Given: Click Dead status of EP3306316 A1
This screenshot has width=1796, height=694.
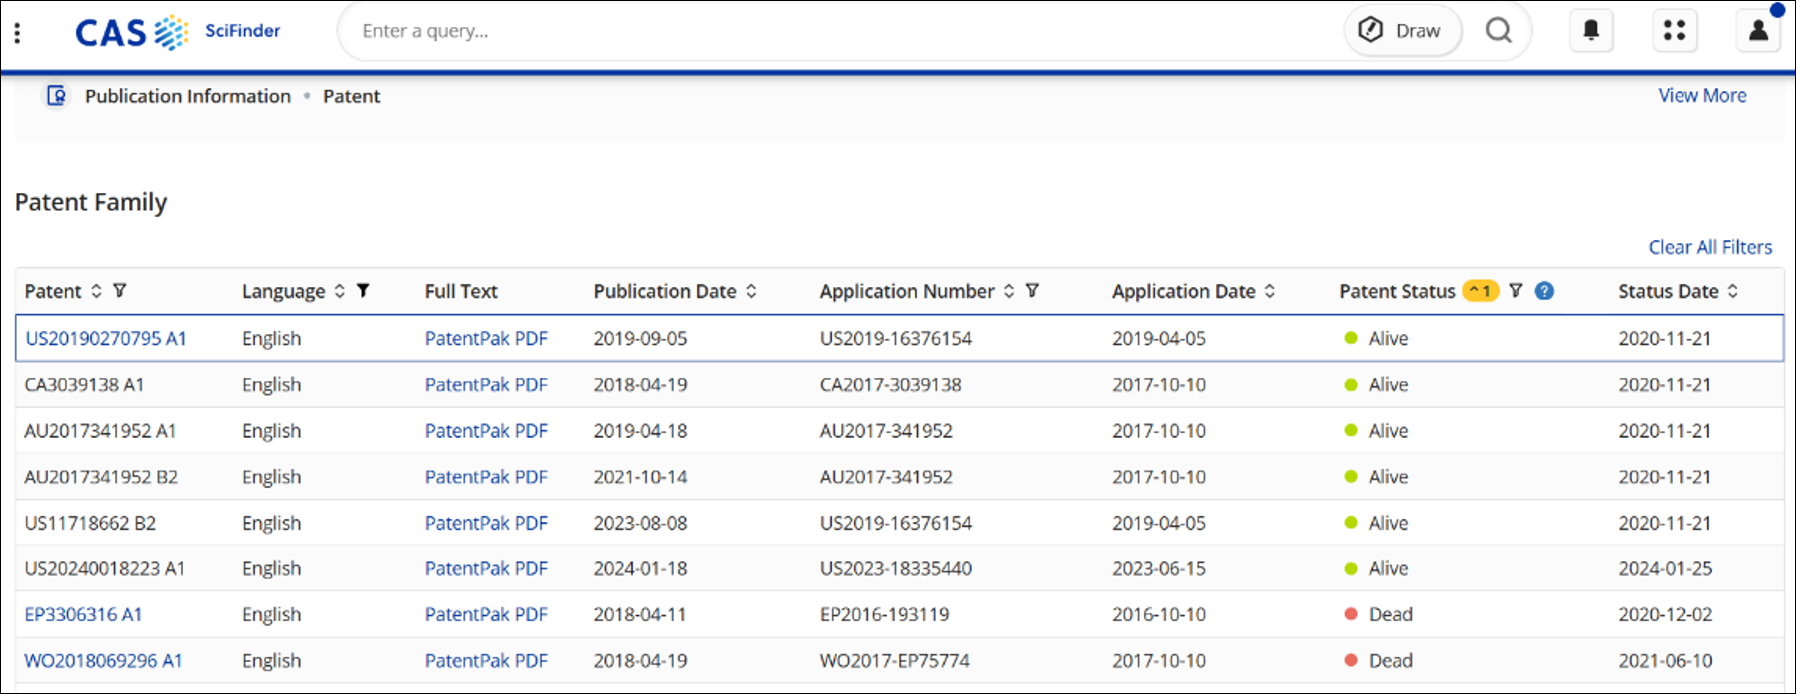Looking at the screenshot, I should point(1379,615).
